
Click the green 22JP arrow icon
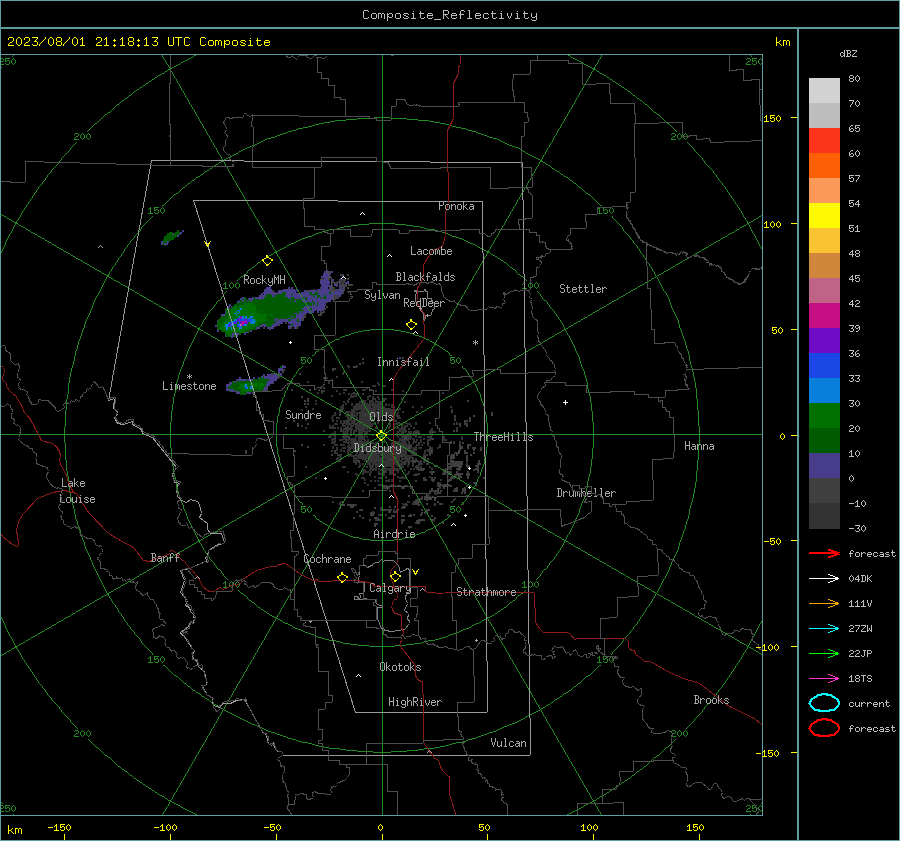pos(824,653)
